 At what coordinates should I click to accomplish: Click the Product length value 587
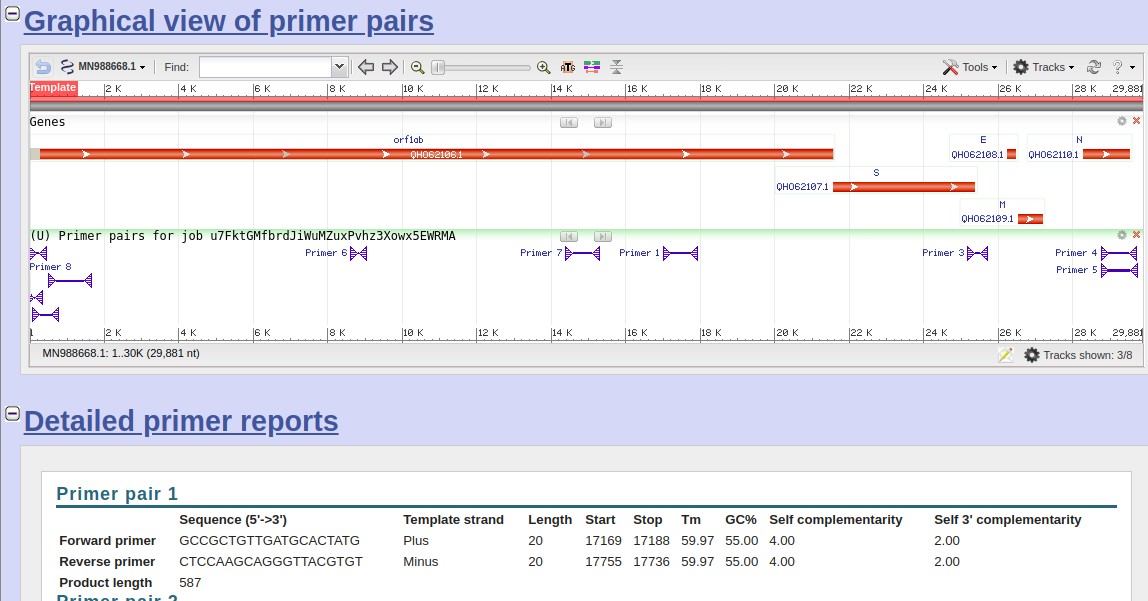point(190,583)
